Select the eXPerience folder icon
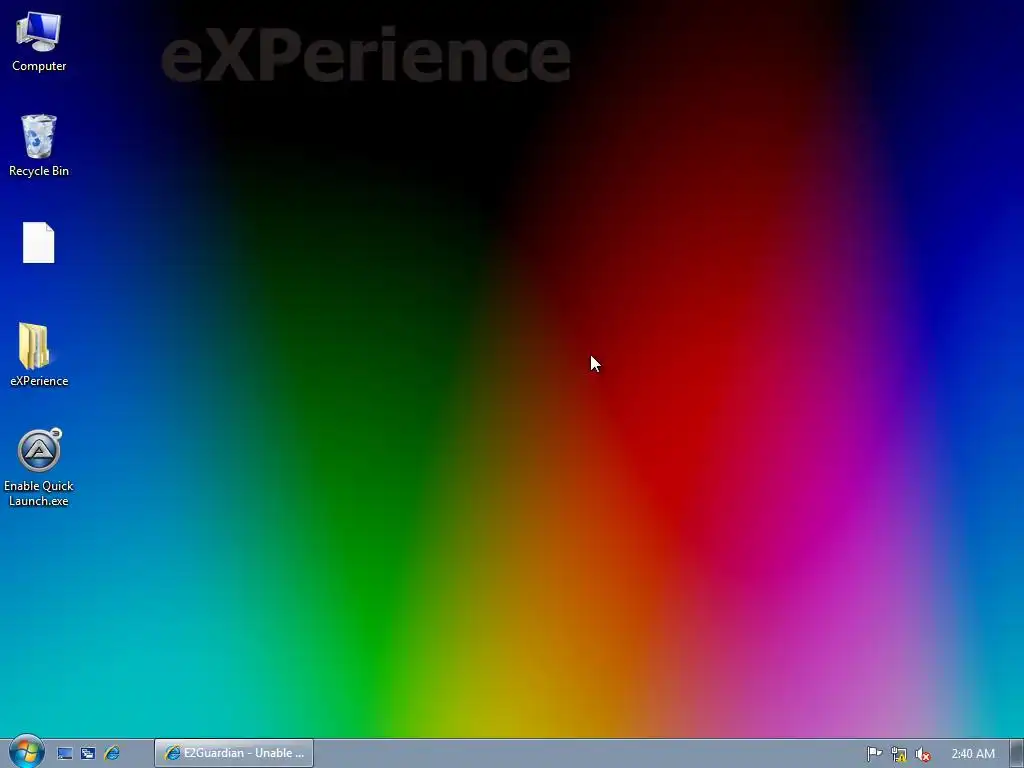1024x768 pixels. [39, 355]
